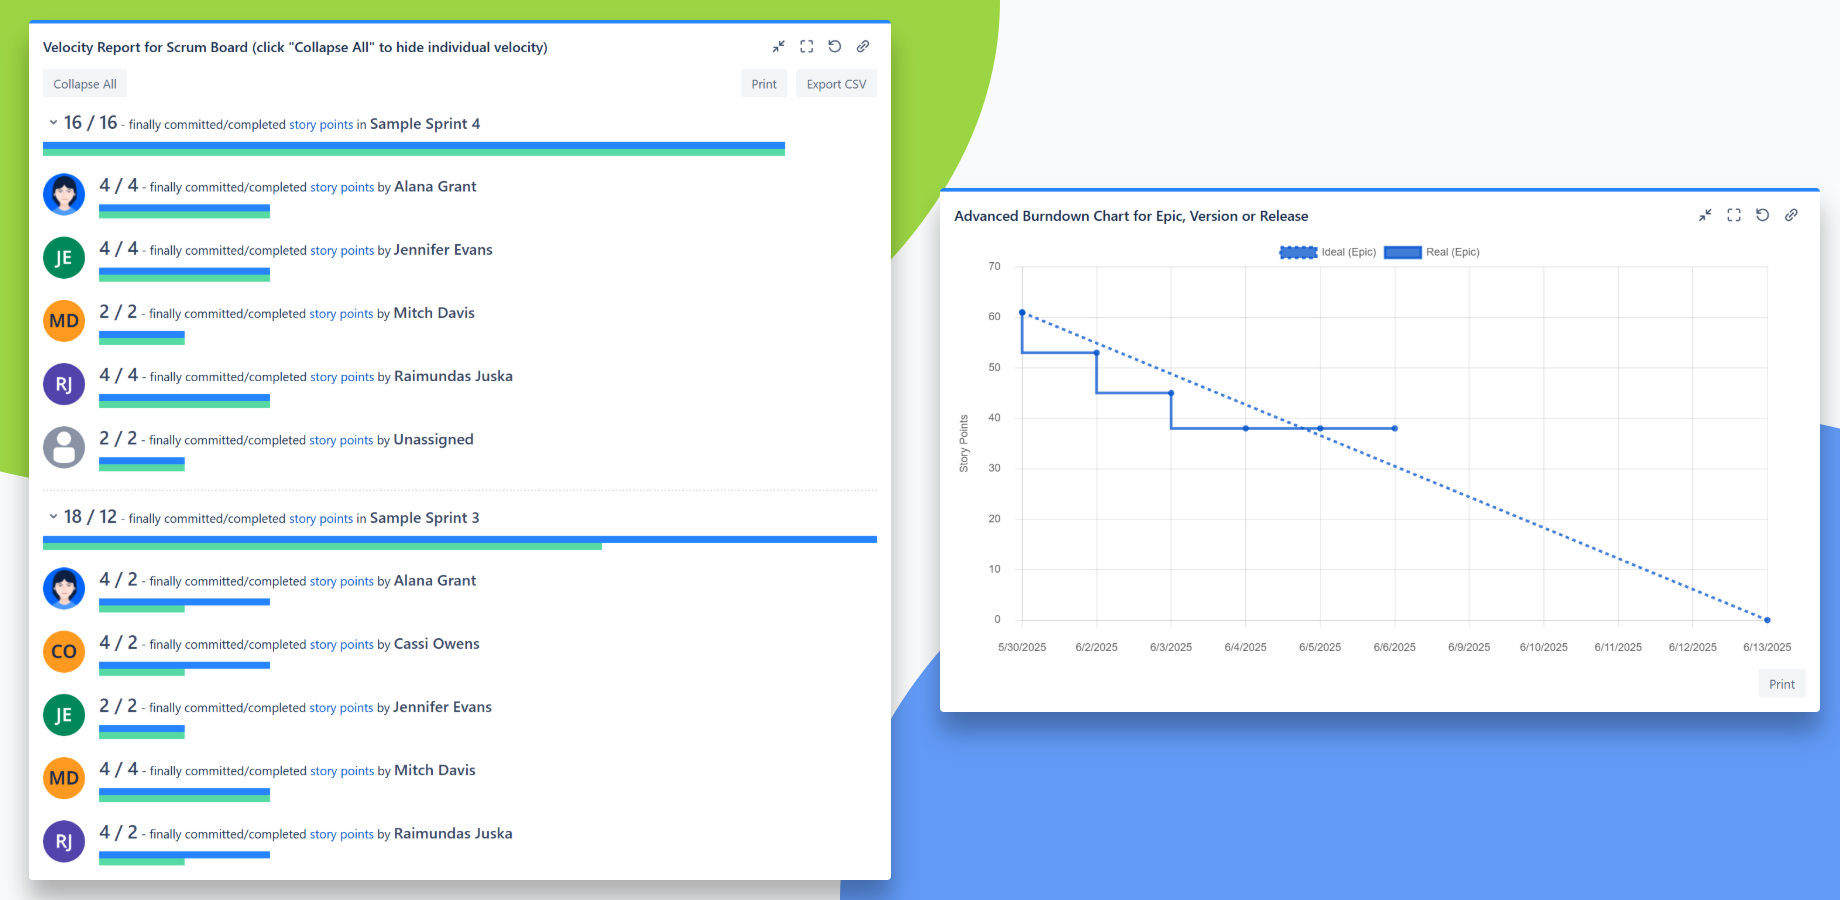Select the 'Sample Sprint 4' title text
1840x900 pixels.
(425, 124)
